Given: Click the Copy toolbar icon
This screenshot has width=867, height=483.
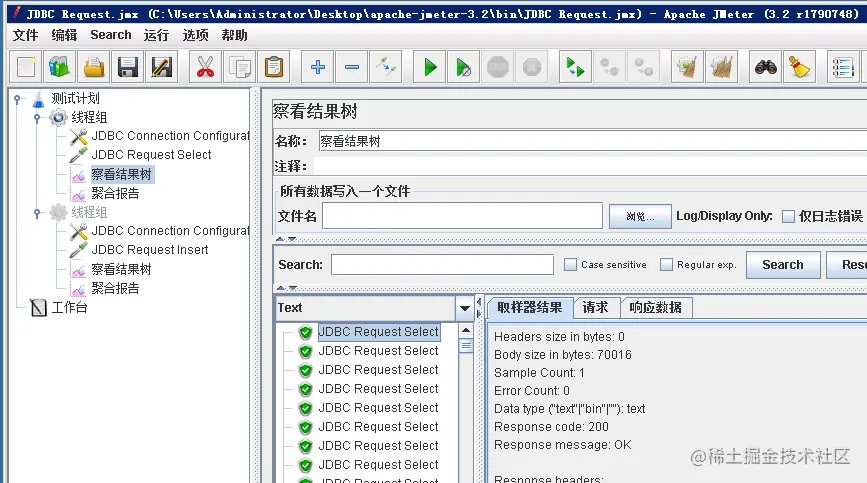Looking at the screenshot, I should [239, 67].
